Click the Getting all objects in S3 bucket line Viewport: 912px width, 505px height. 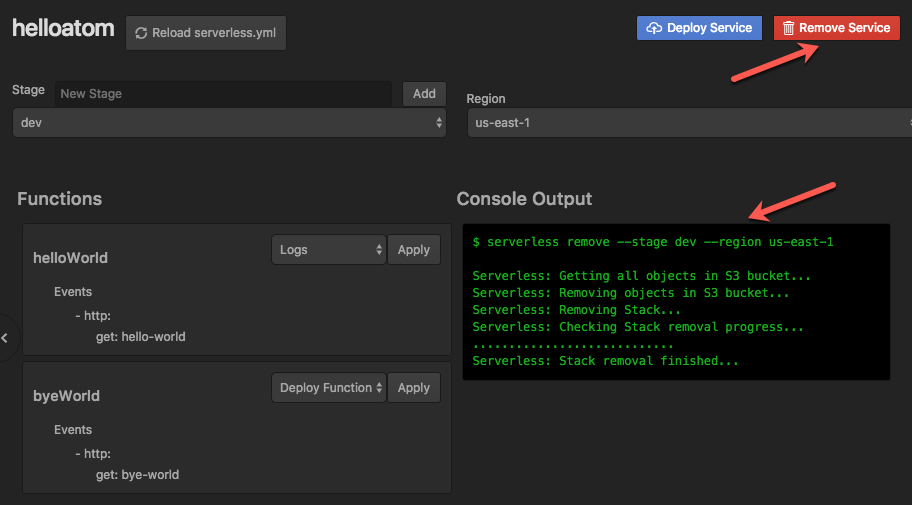pyautogui.click(x=641, y=276)
